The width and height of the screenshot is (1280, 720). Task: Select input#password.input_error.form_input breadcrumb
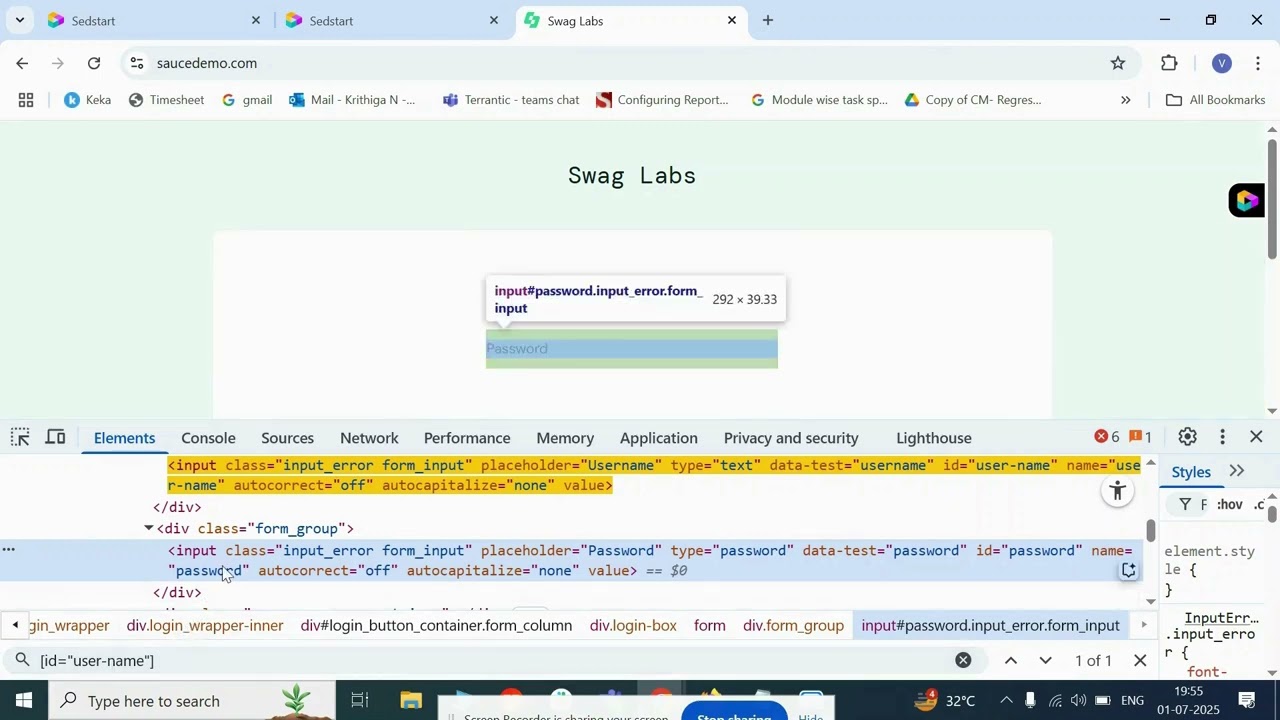pyautogui.click(x=991, y=626)
